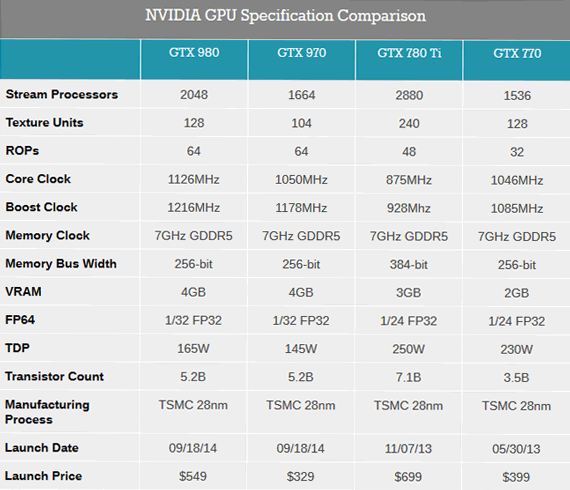Image resolution: width=570 pixels, height=490 pixels.
Task: Click the Memory Clock row label
Action: click(x=47, y=235)
